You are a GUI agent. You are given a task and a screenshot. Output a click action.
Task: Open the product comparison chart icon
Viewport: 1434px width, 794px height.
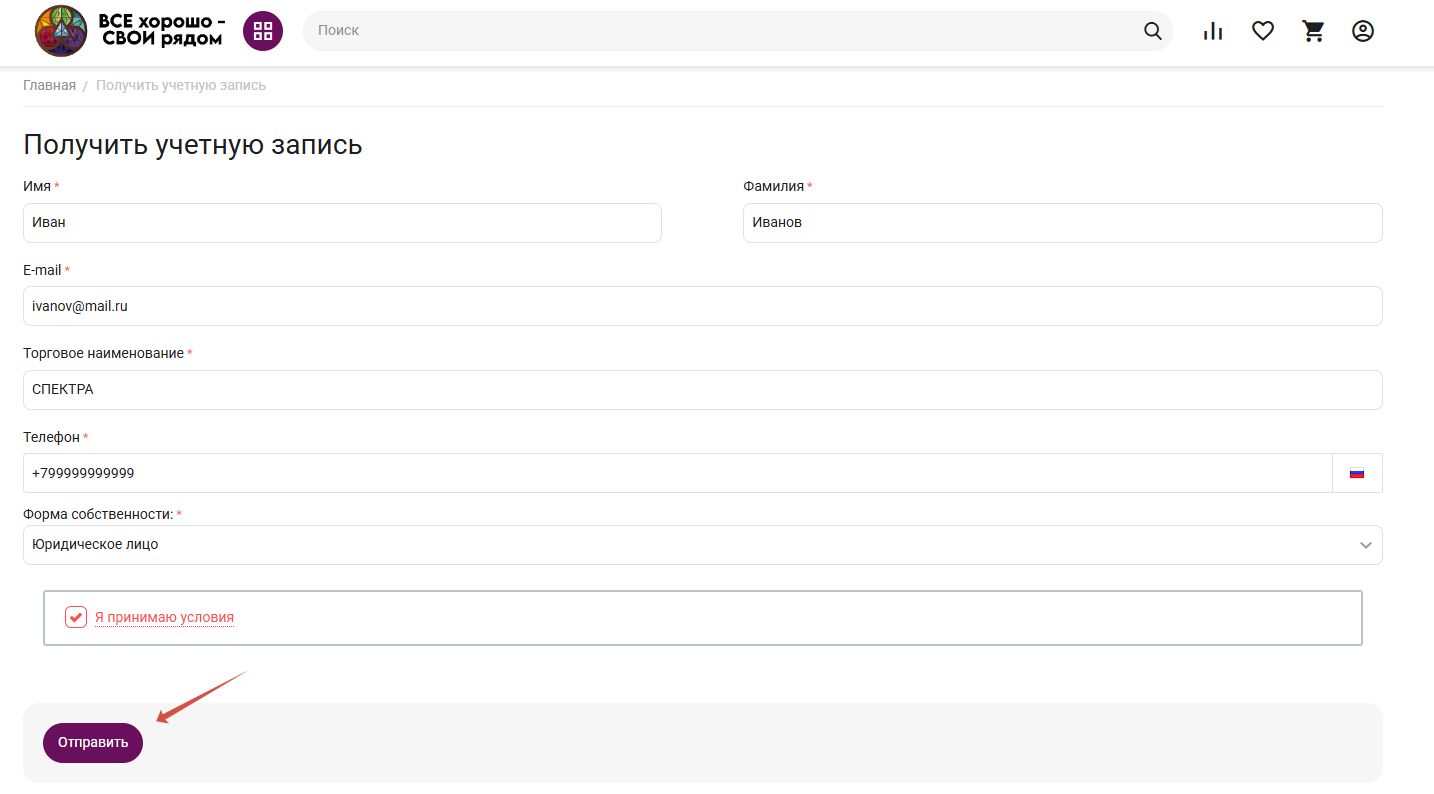click(x=1213, y=31)
